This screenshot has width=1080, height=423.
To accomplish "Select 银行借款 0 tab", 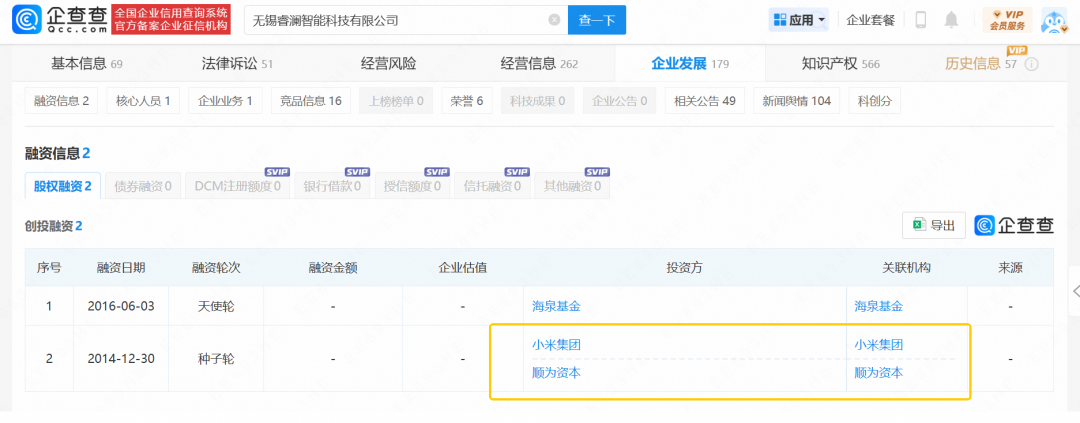I will (x=333, y=186).
